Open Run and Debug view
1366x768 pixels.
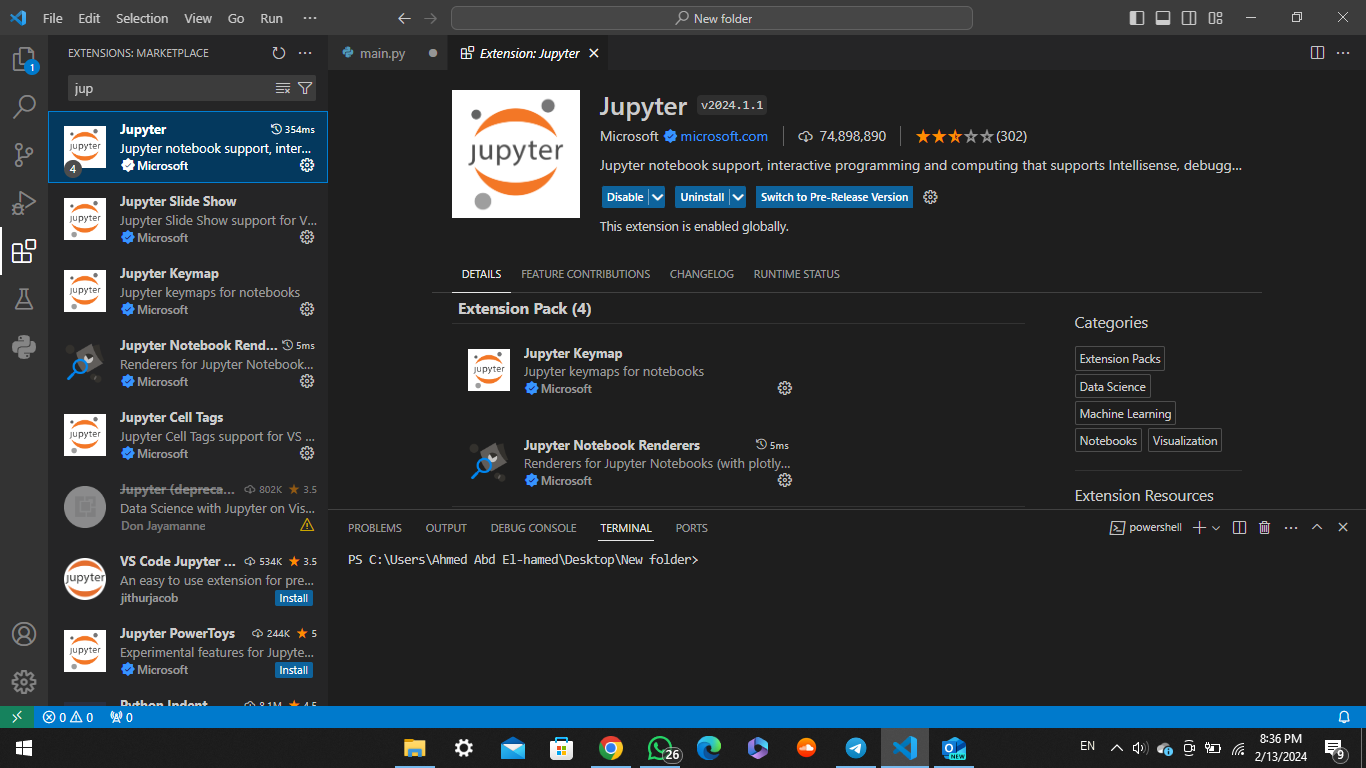[x=24, y=203]
